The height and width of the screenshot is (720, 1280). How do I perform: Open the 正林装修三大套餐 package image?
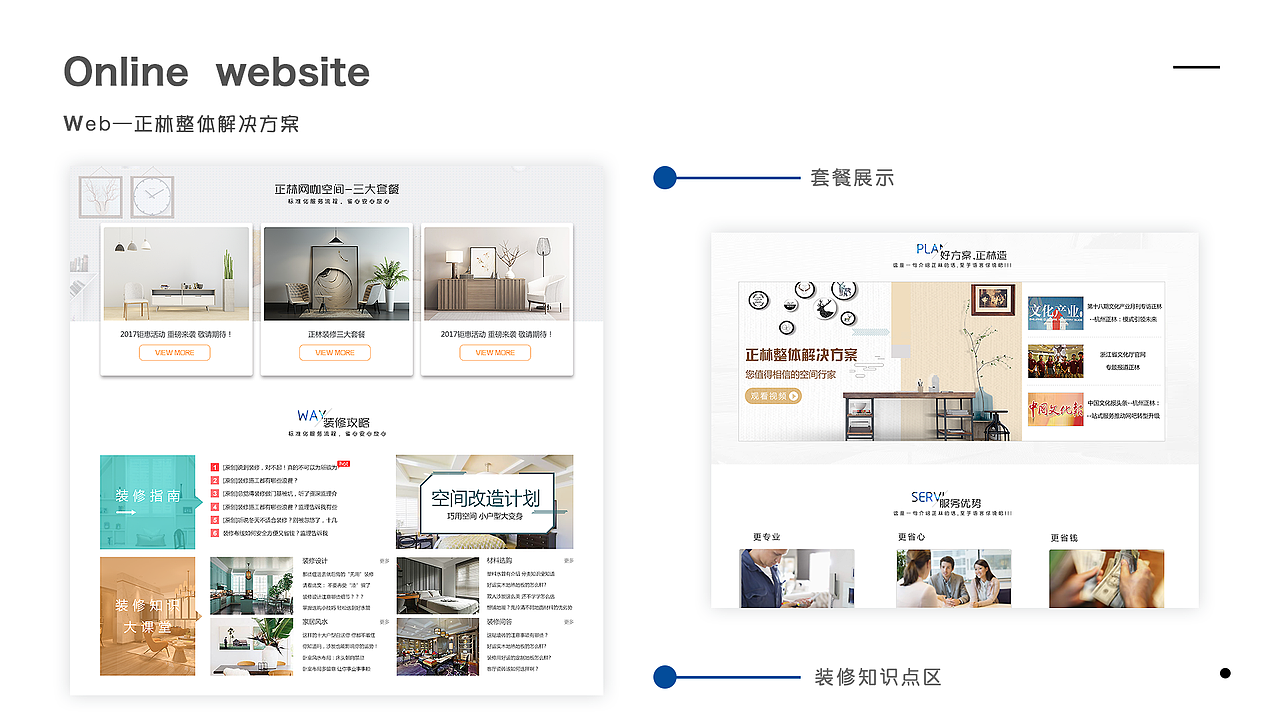pyautogui.click(x=337, y=274)
